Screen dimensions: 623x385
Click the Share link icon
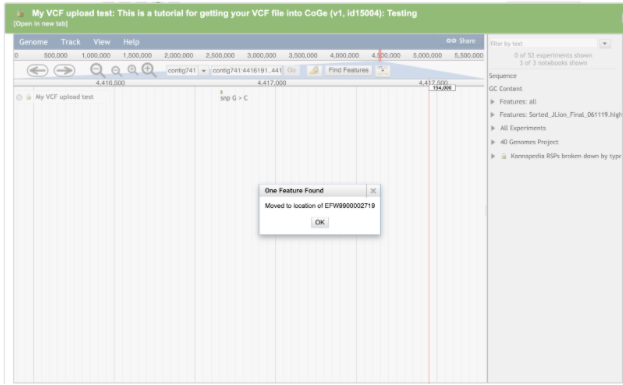click(451, 41)
